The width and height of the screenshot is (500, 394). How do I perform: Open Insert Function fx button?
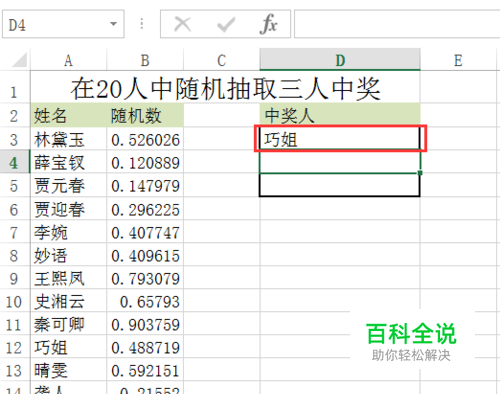pyautogui.click(x=268, y=24)
